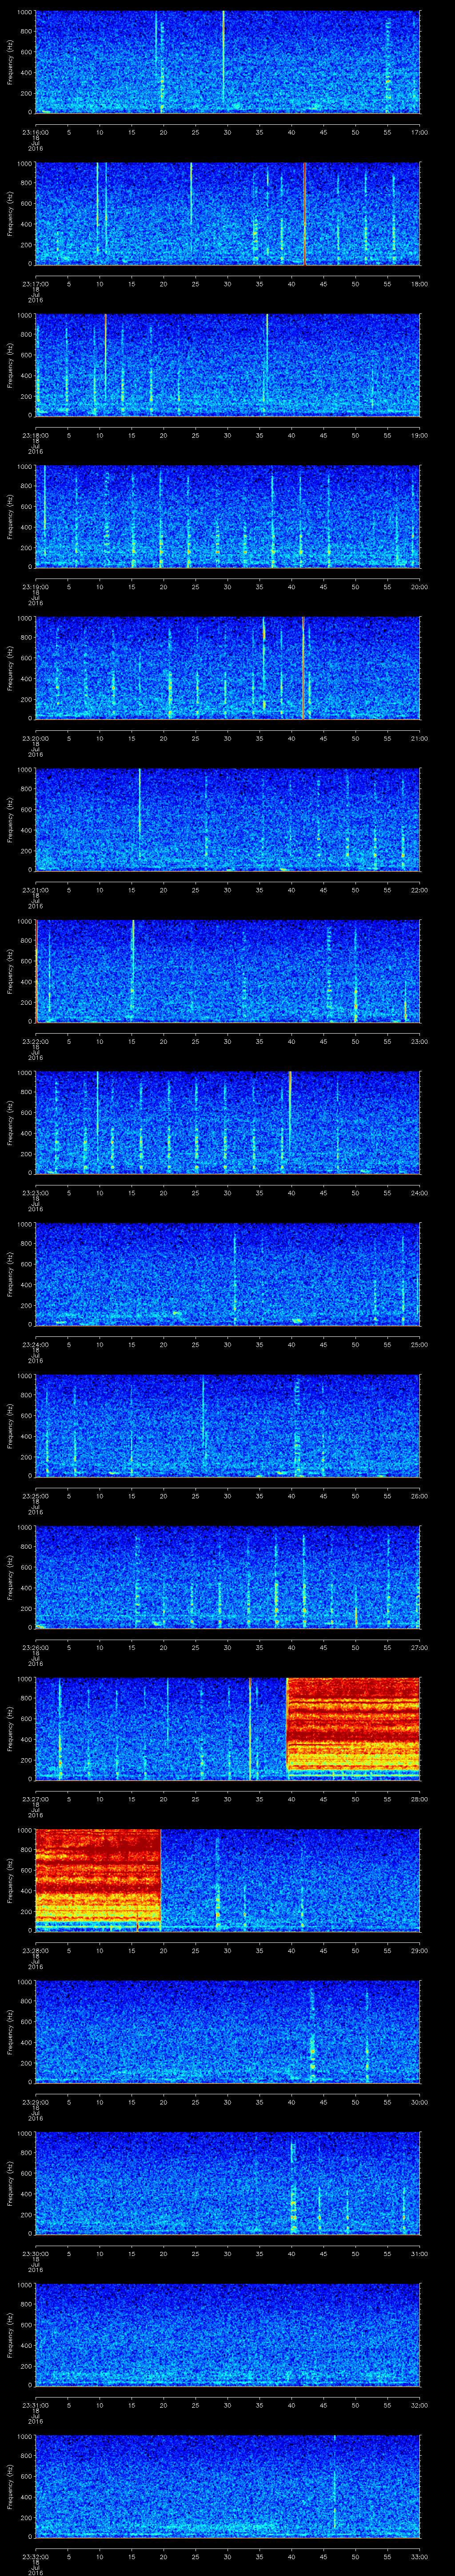Click the 23:27:00 start time label
Image resolution: width=455 pixels, height=2576 pixels.
36,1799
